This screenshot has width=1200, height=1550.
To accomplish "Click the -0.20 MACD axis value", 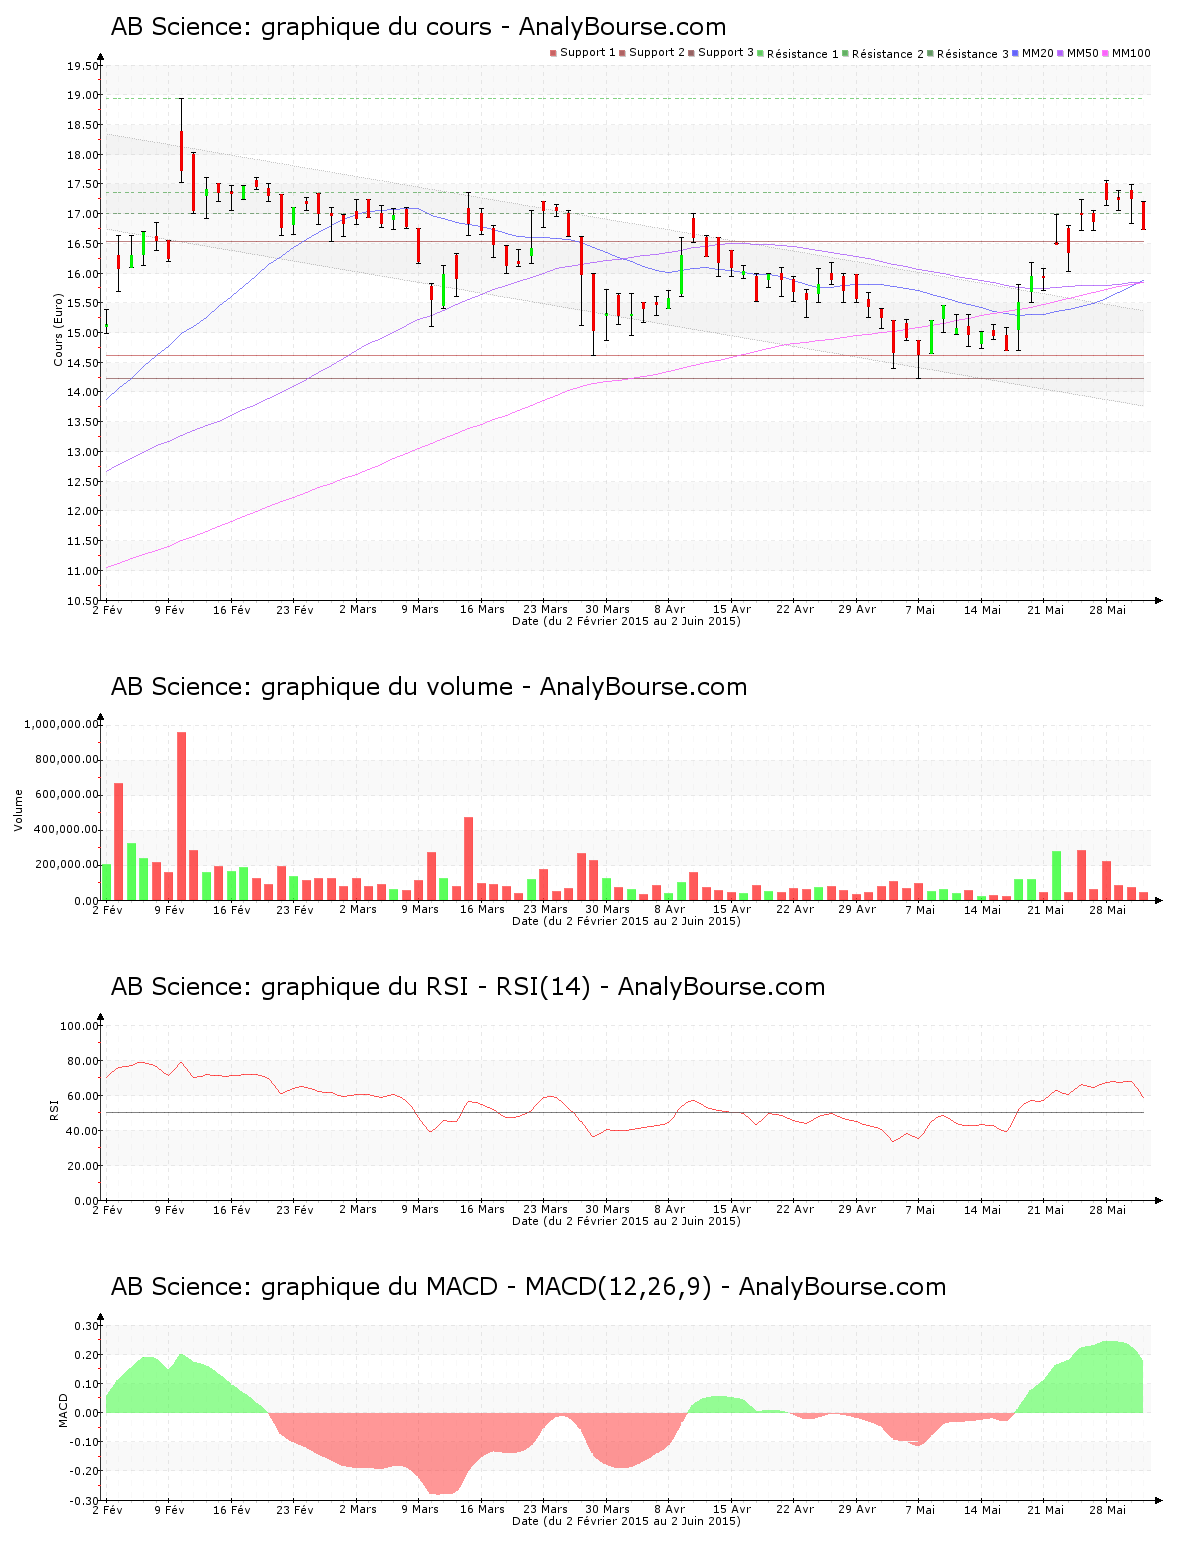I will tap(84, 1471).
